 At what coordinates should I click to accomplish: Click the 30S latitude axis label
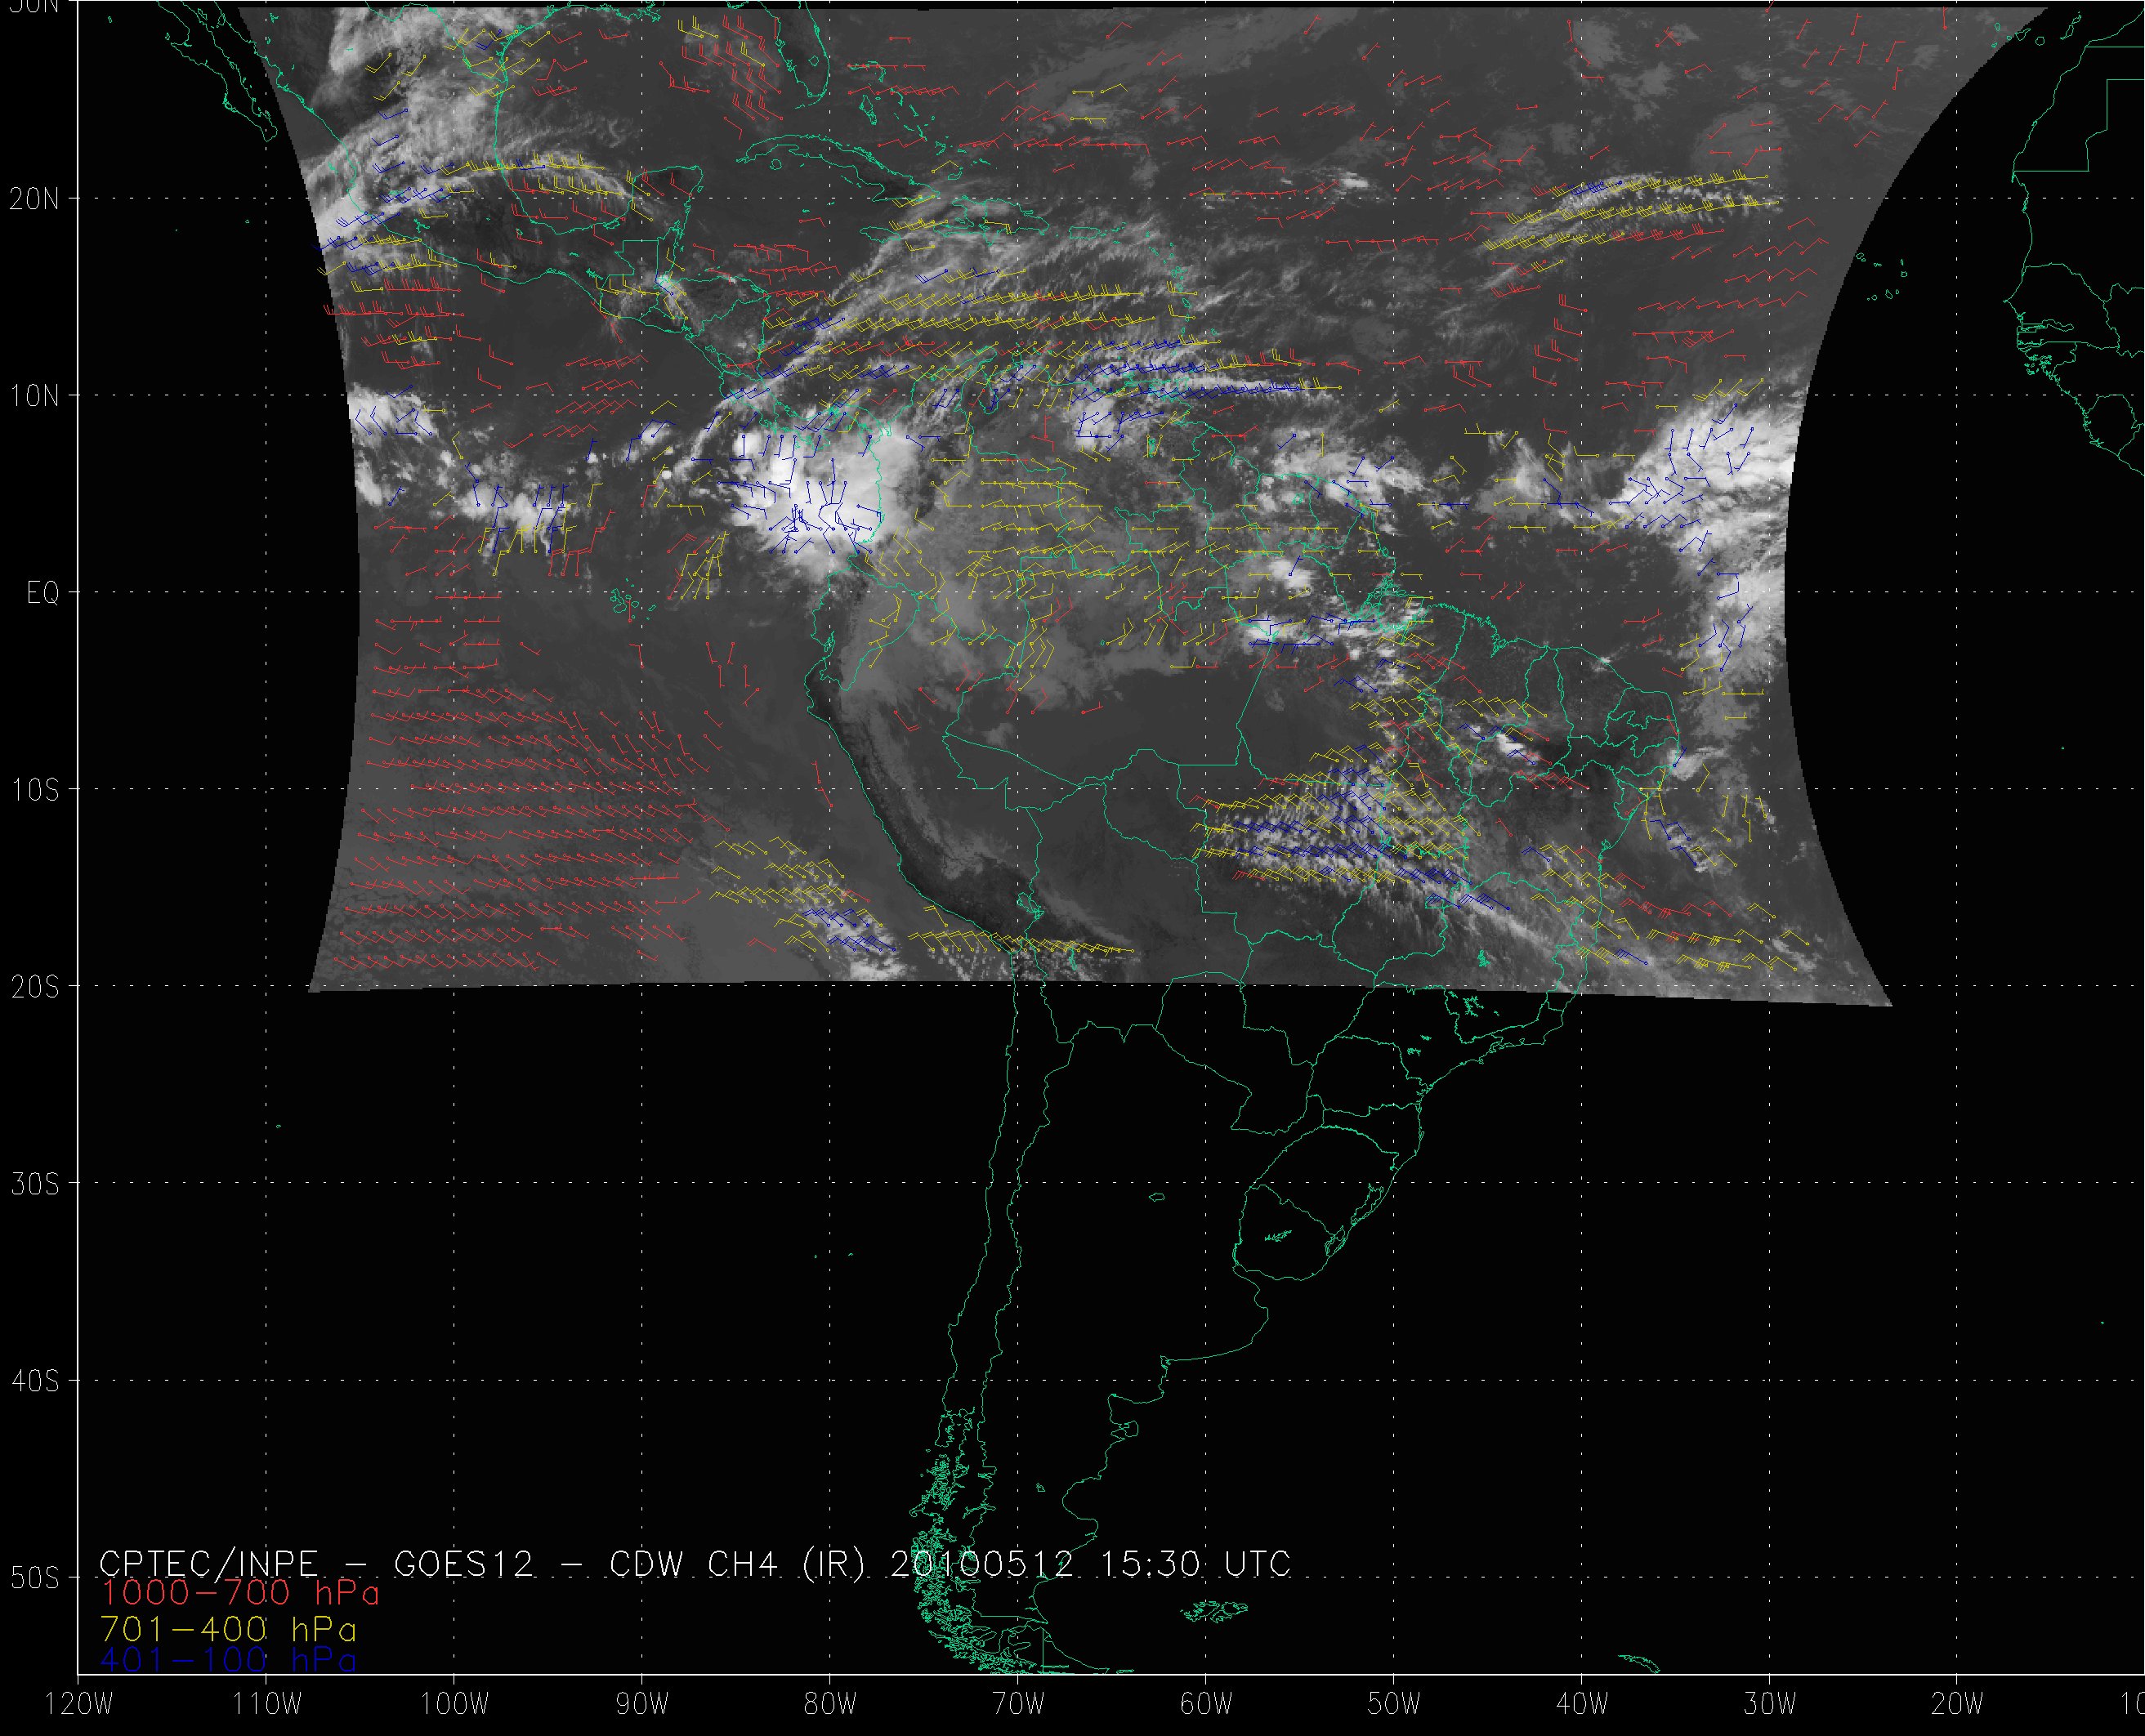pyautogui.click(x=35, y=1185)
